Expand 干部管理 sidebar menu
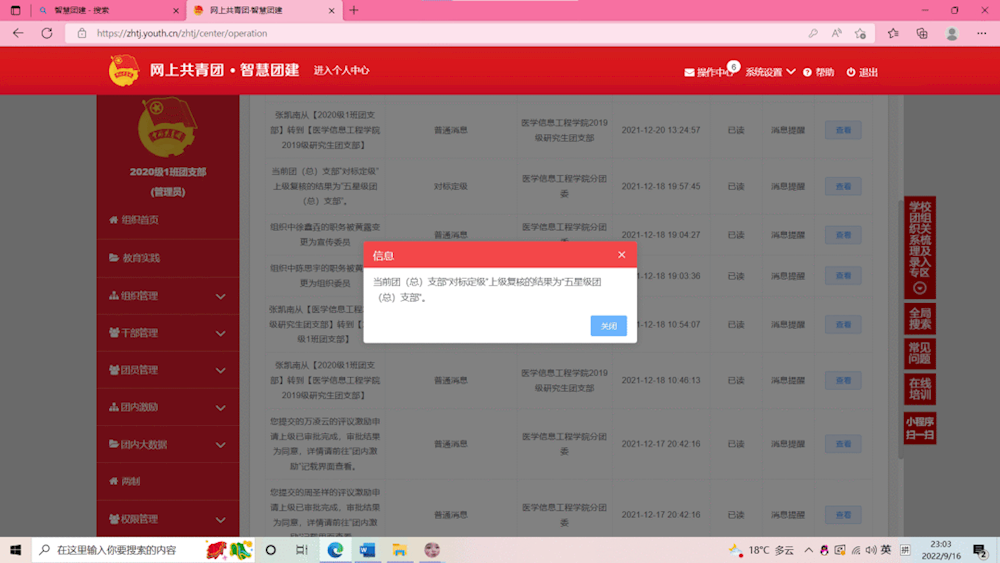 (x=168, y=333)
